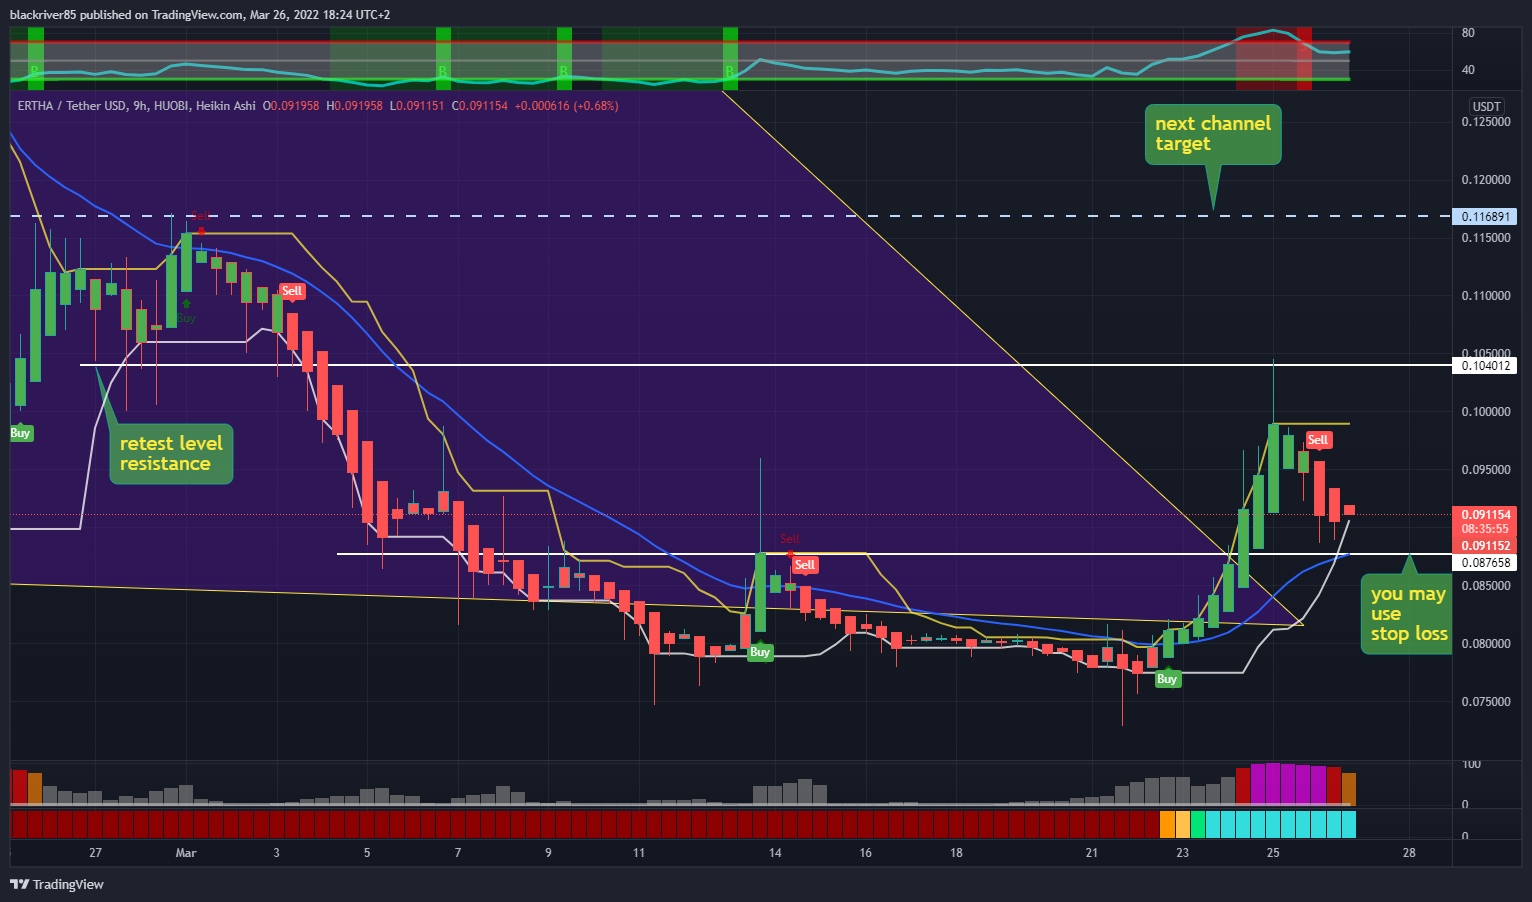Viewport: 1532px width, 902px height.
Task: Select the Sell label right of March 14
Action: pyautogui.click(x=805, y=565)
